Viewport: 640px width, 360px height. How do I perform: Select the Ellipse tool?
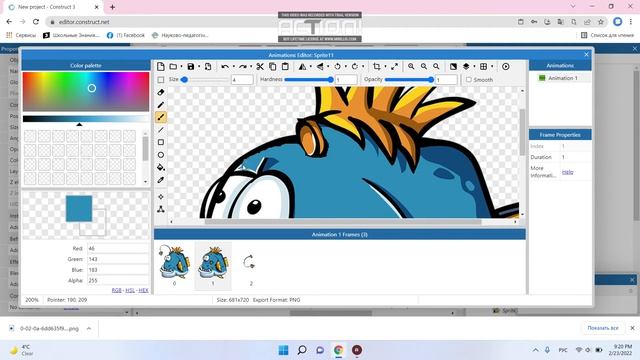[x=161, y=155]
